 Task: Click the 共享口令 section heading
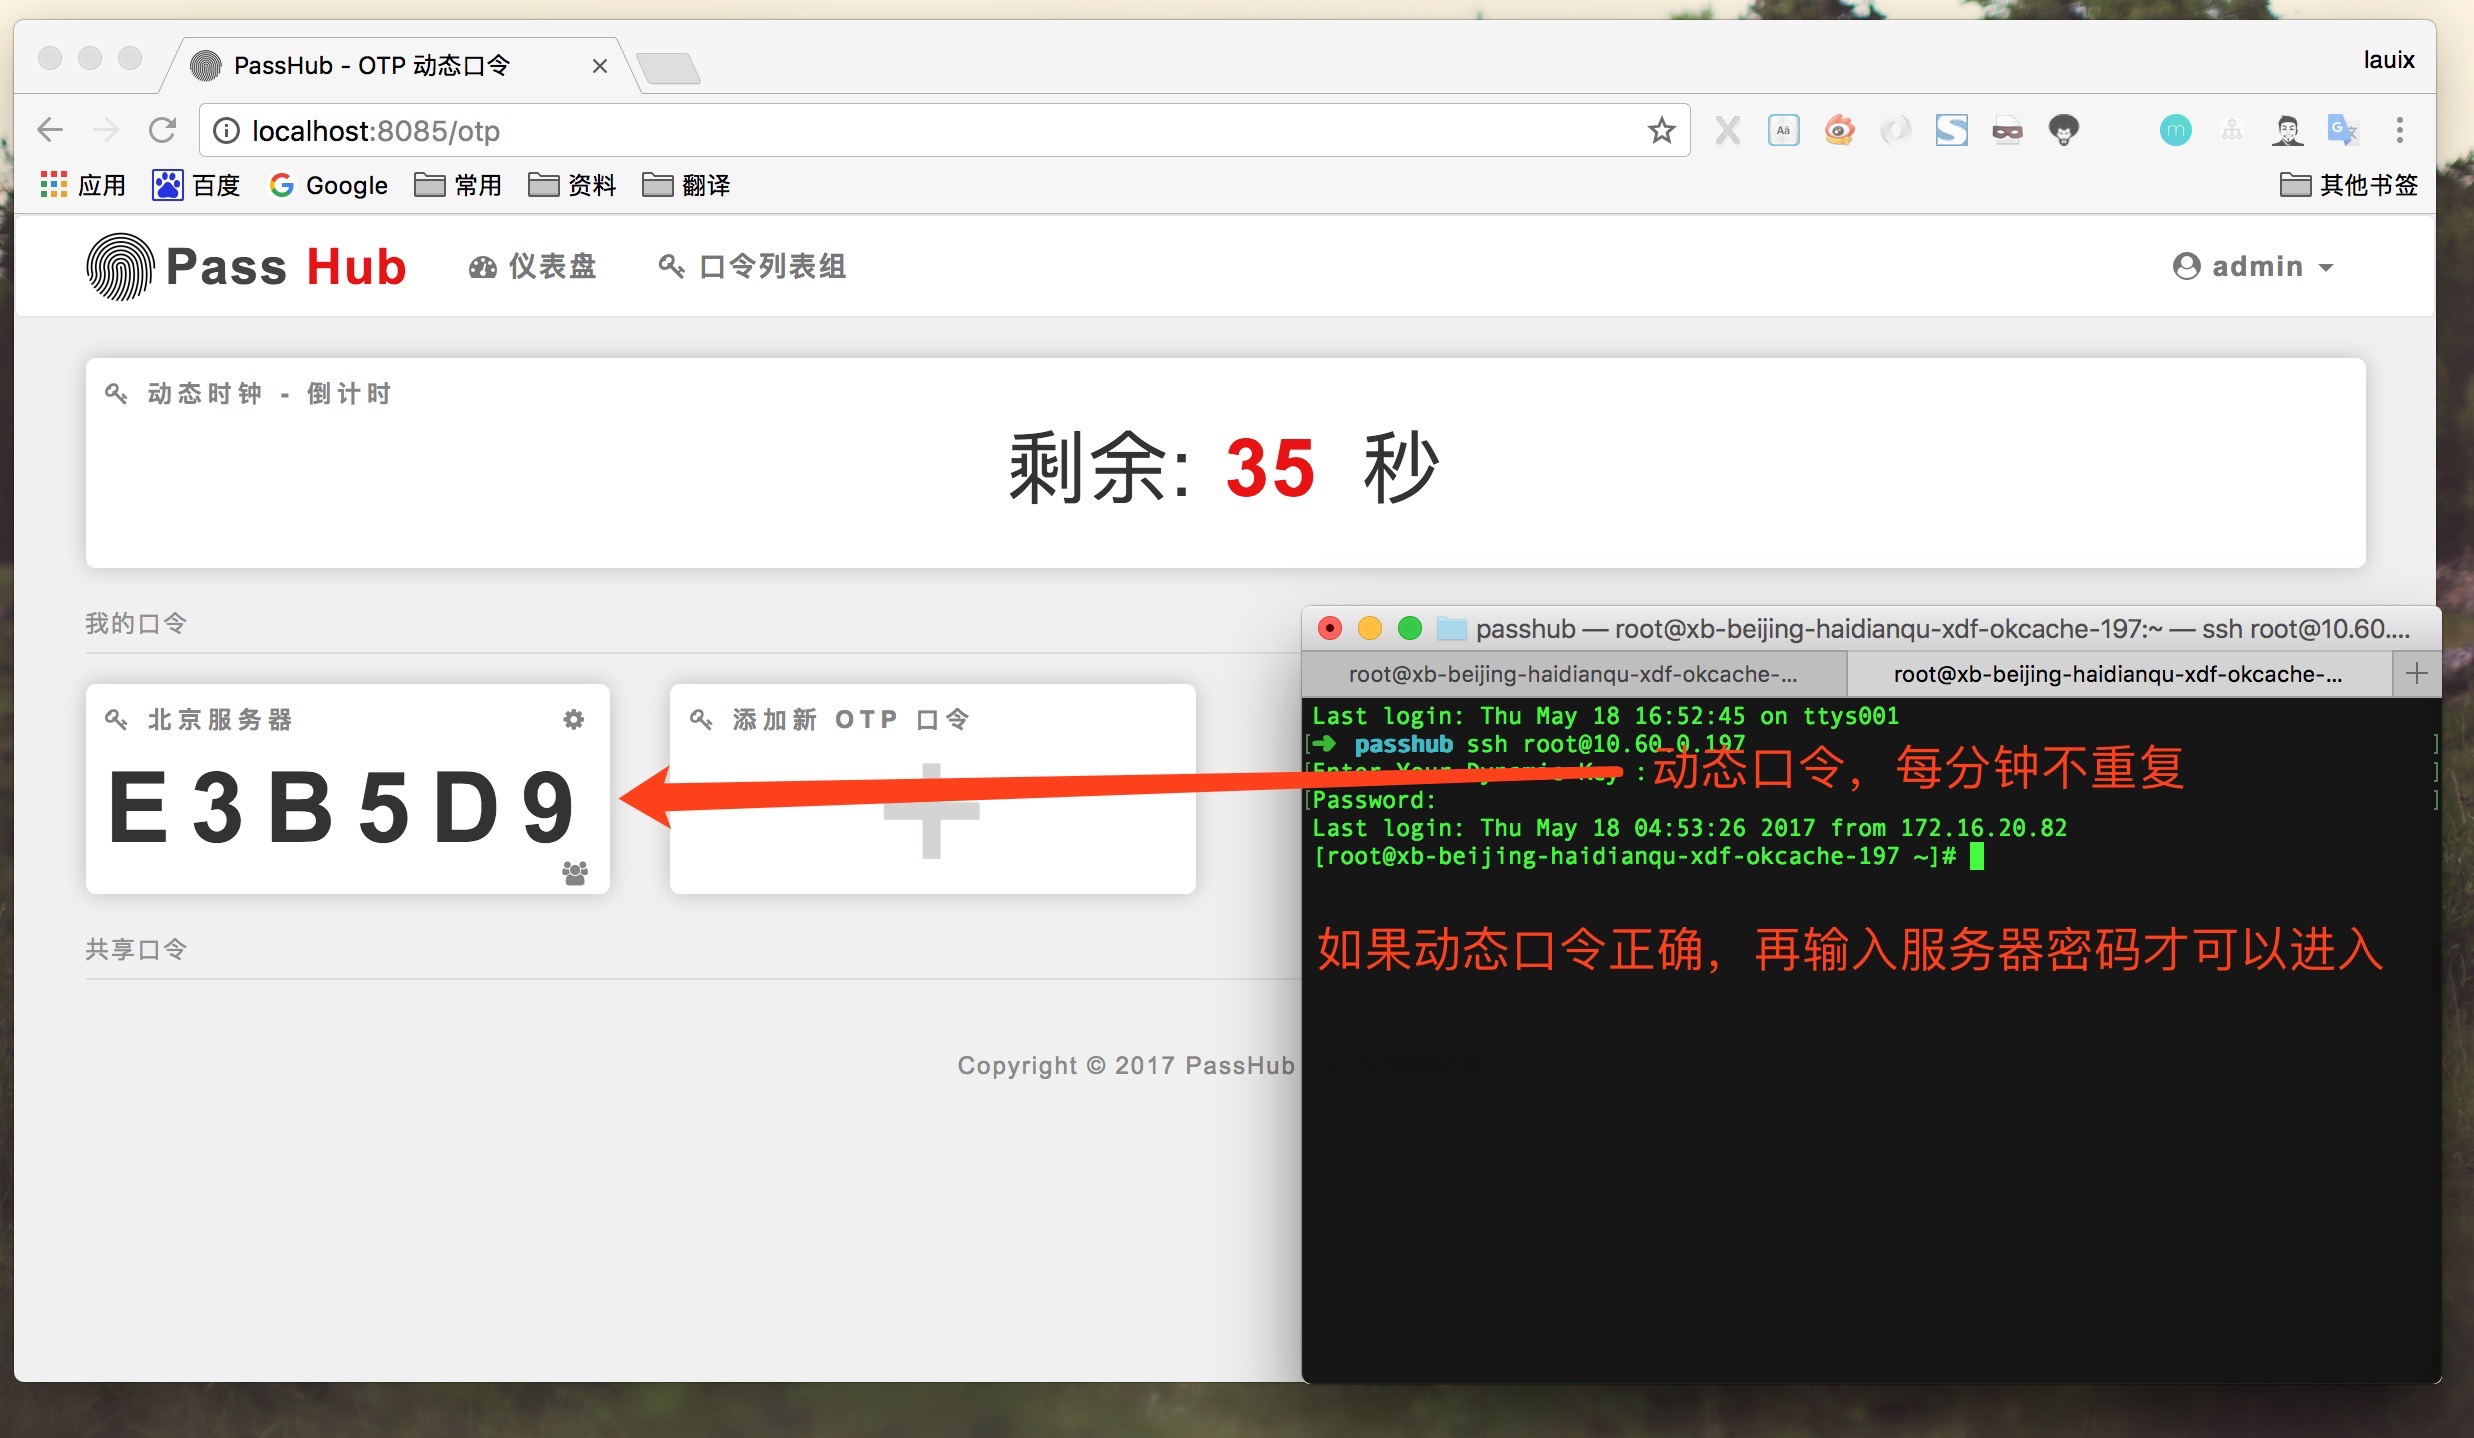(x=136, y=949)
